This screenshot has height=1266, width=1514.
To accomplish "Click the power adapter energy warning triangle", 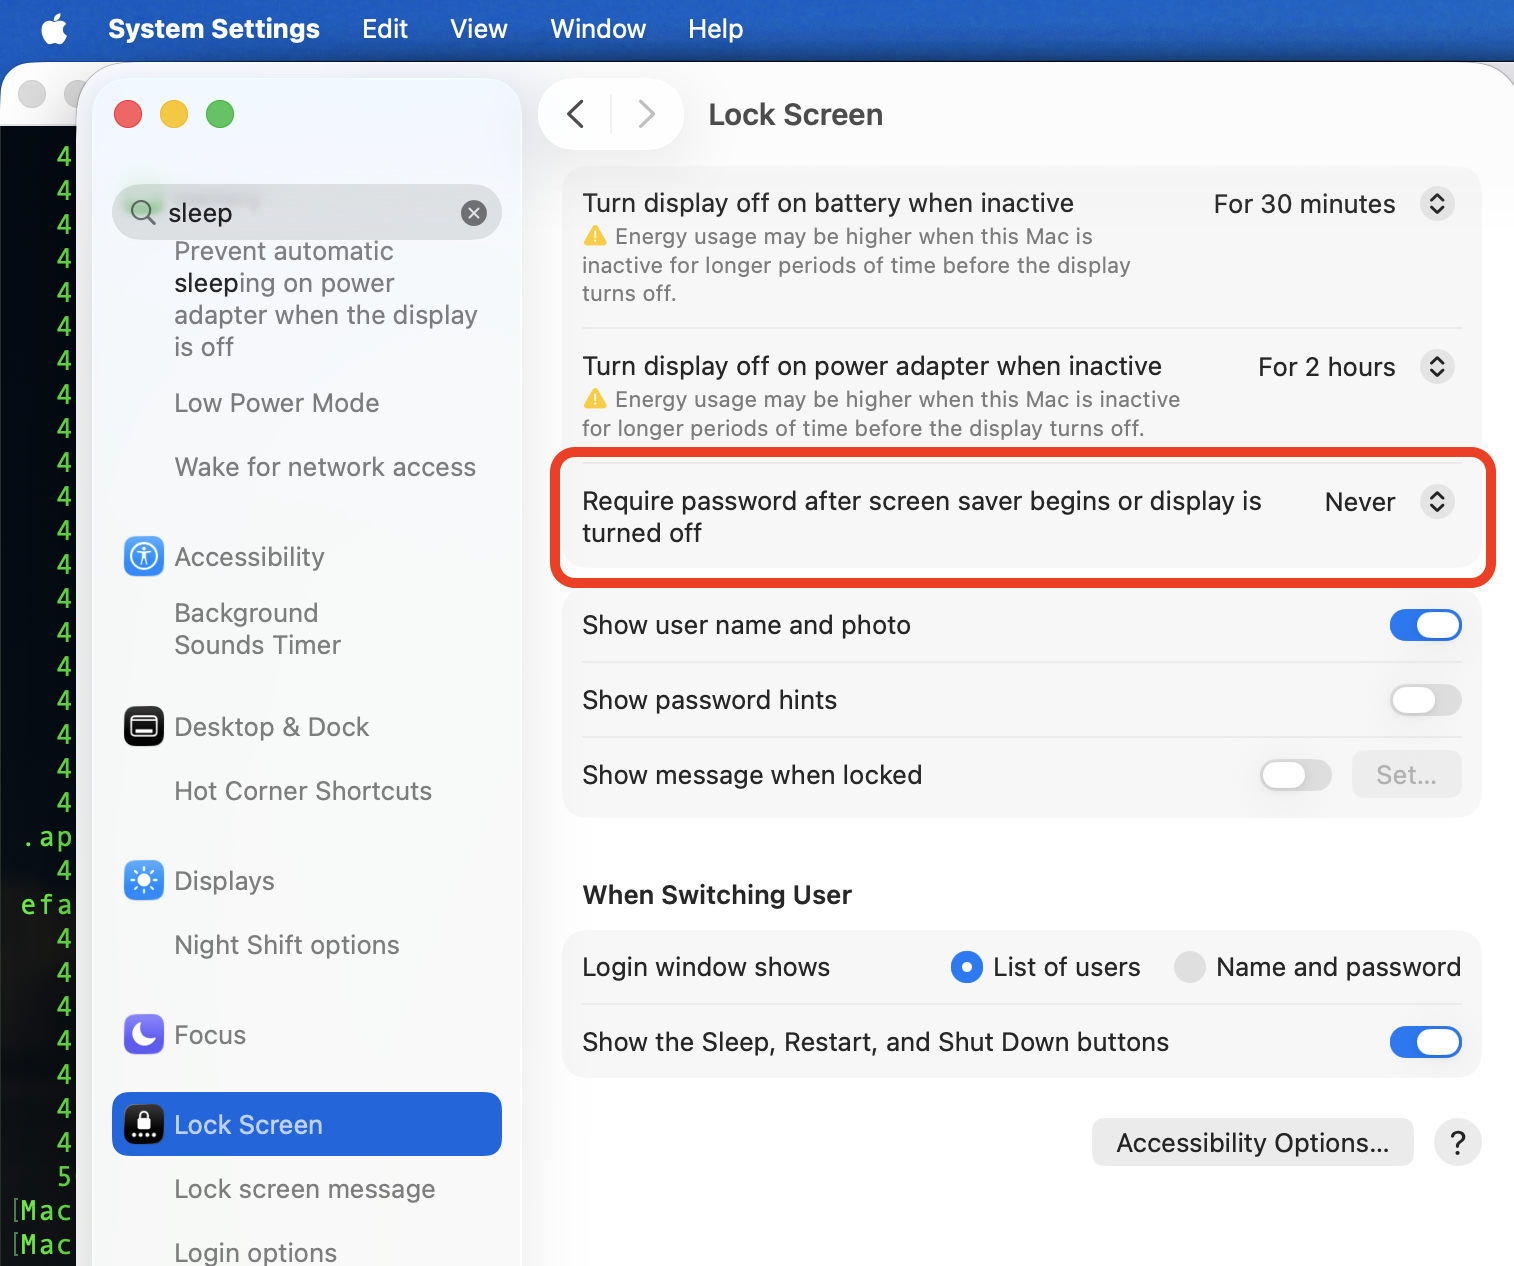I will (595, 399).
